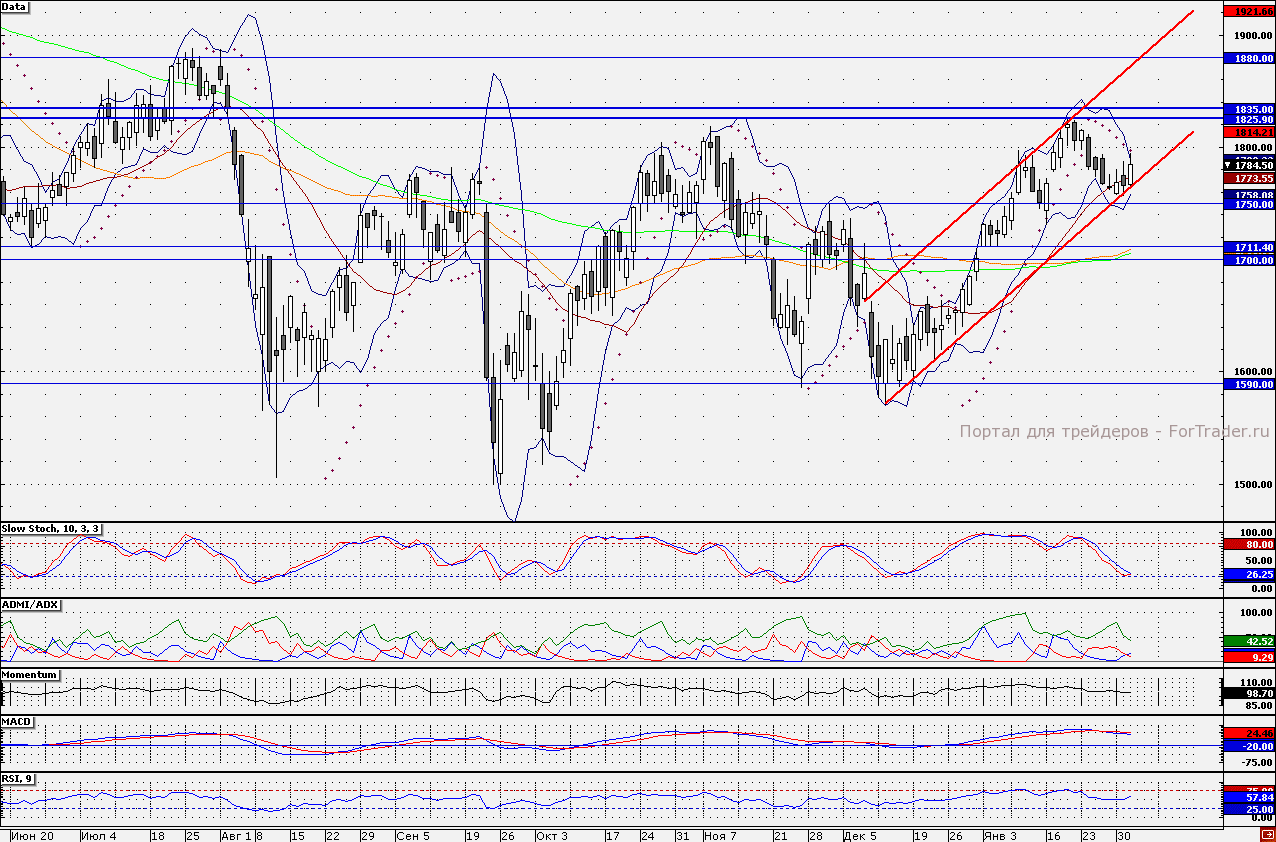Screen dimensions: 1276x842
Task: Click the green 42.52 ADX value label
Action: 1249,641
